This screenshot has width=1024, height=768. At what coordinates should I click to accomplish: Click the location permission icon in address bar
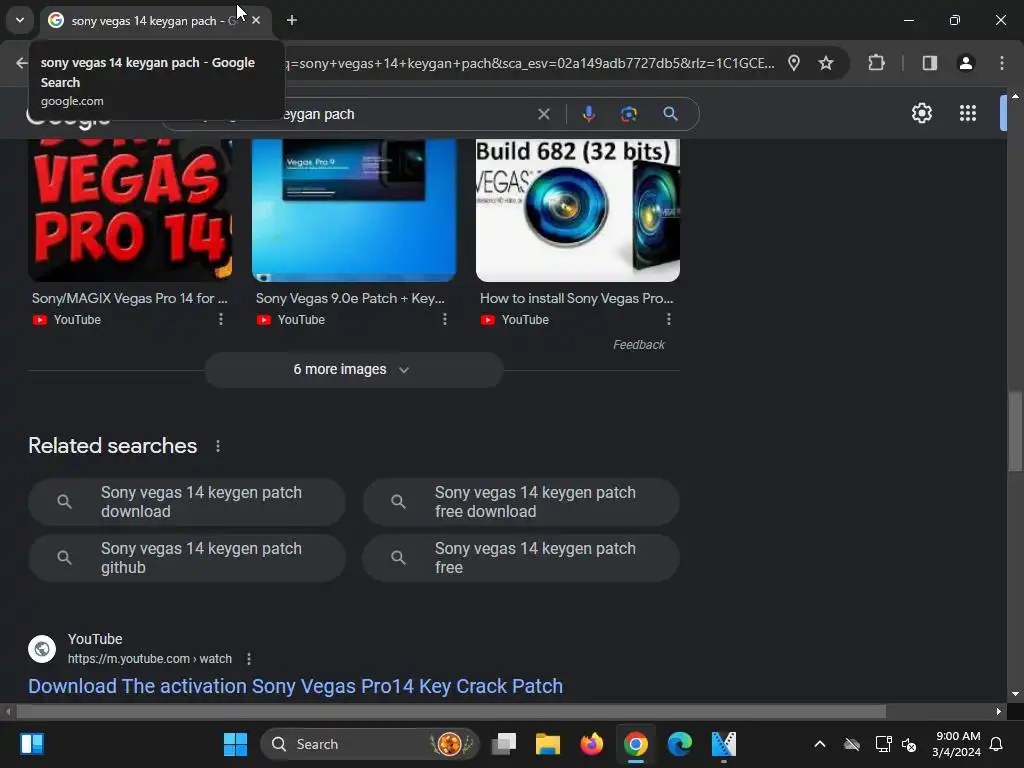click(793, 63)
